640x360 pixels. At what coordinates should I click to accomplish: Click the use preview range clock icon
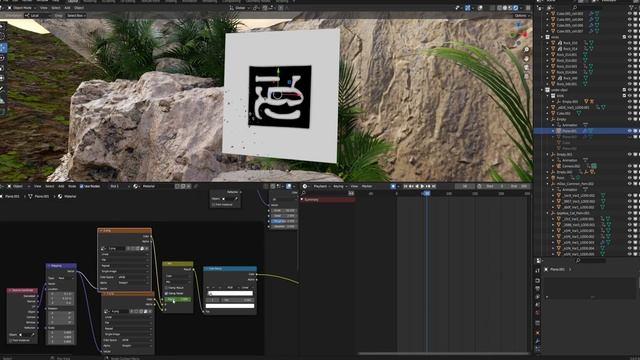pyautogui.click(x=479, y=186)
